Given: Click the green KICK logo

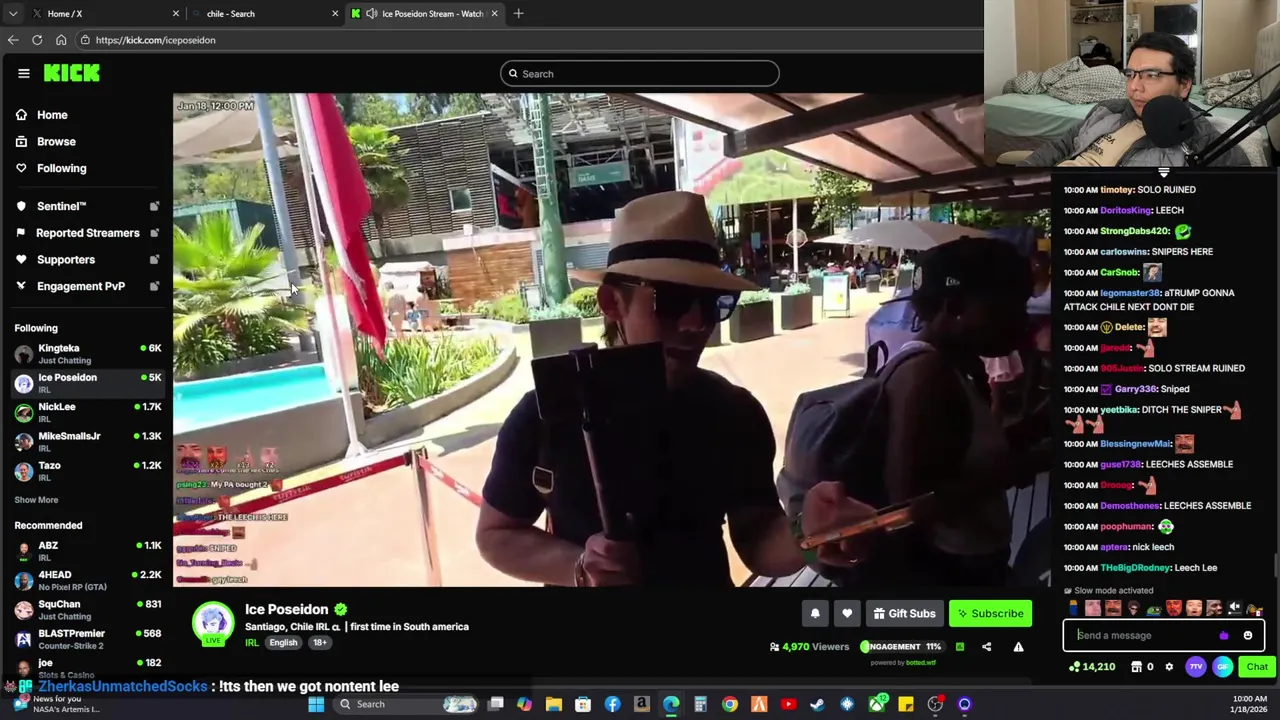Looking at the screenshot, I should 71,73.
